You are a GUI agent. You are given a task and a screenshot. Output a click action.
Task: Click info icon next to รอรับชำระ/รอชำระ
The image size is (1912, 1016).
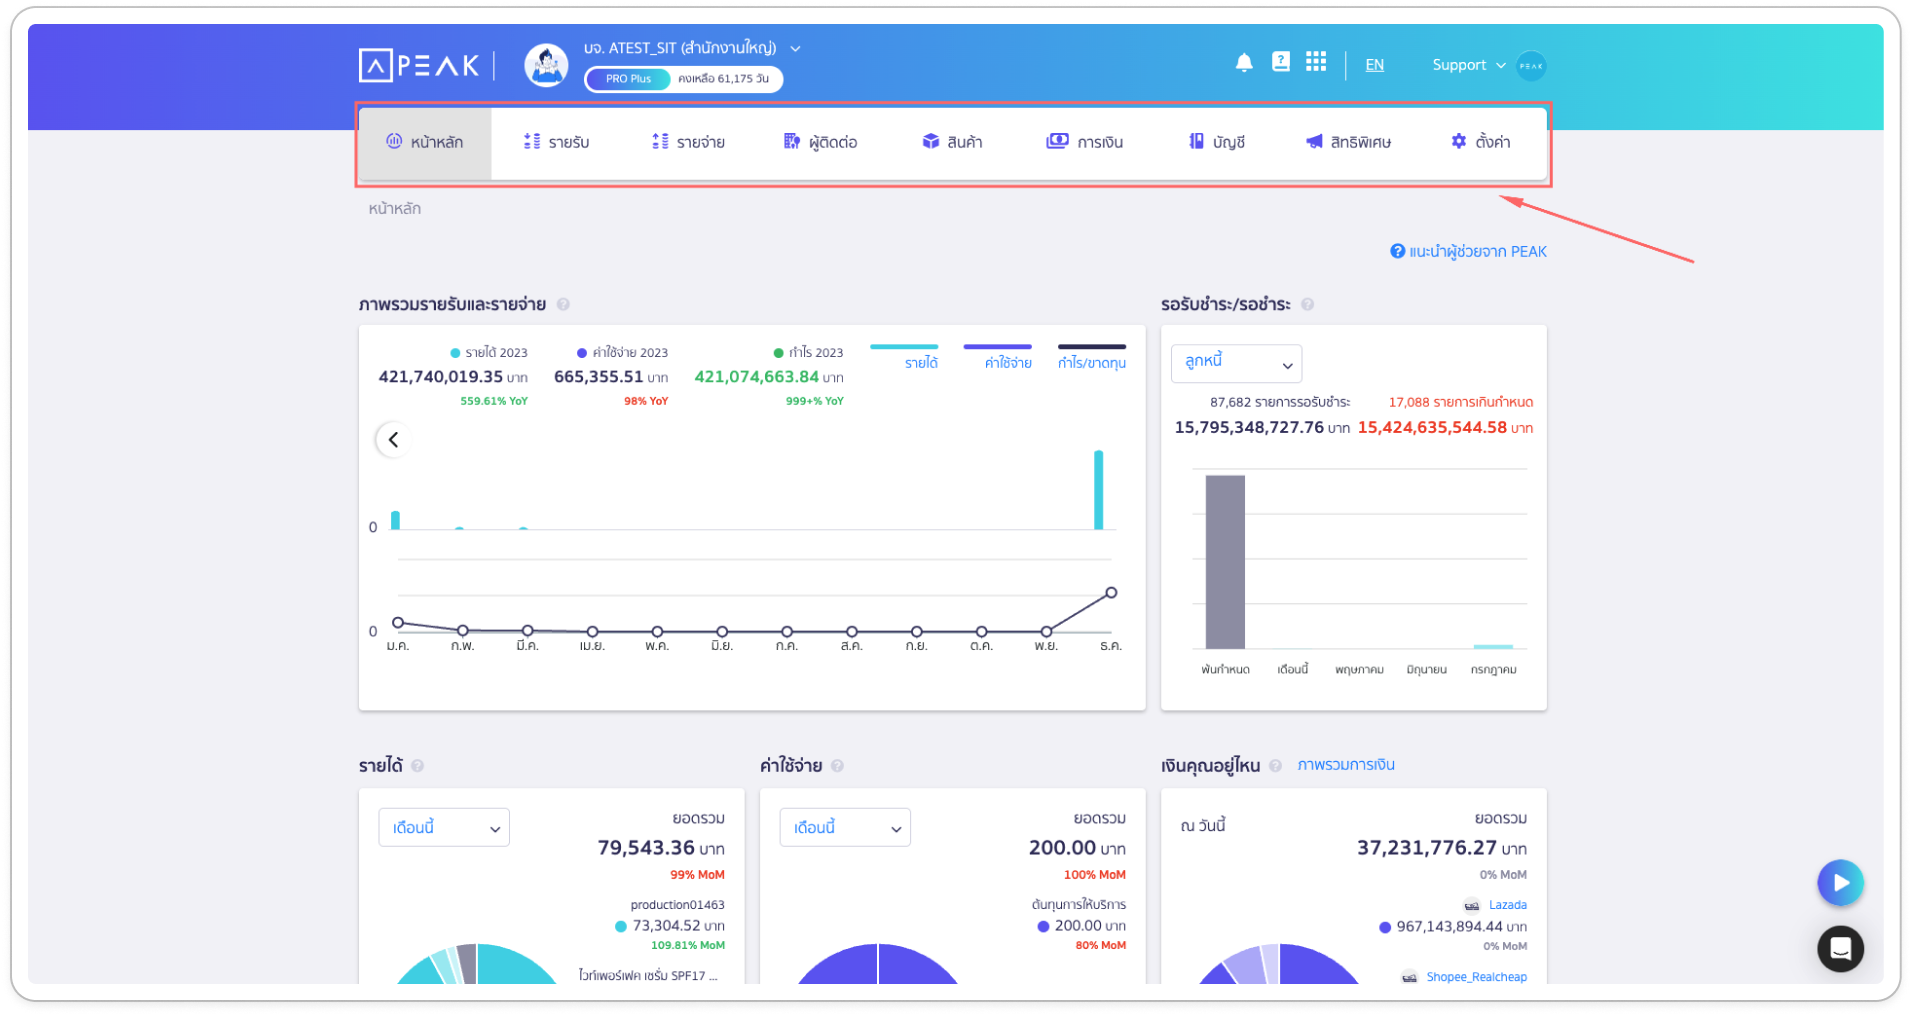click(x=1307, y=304)
